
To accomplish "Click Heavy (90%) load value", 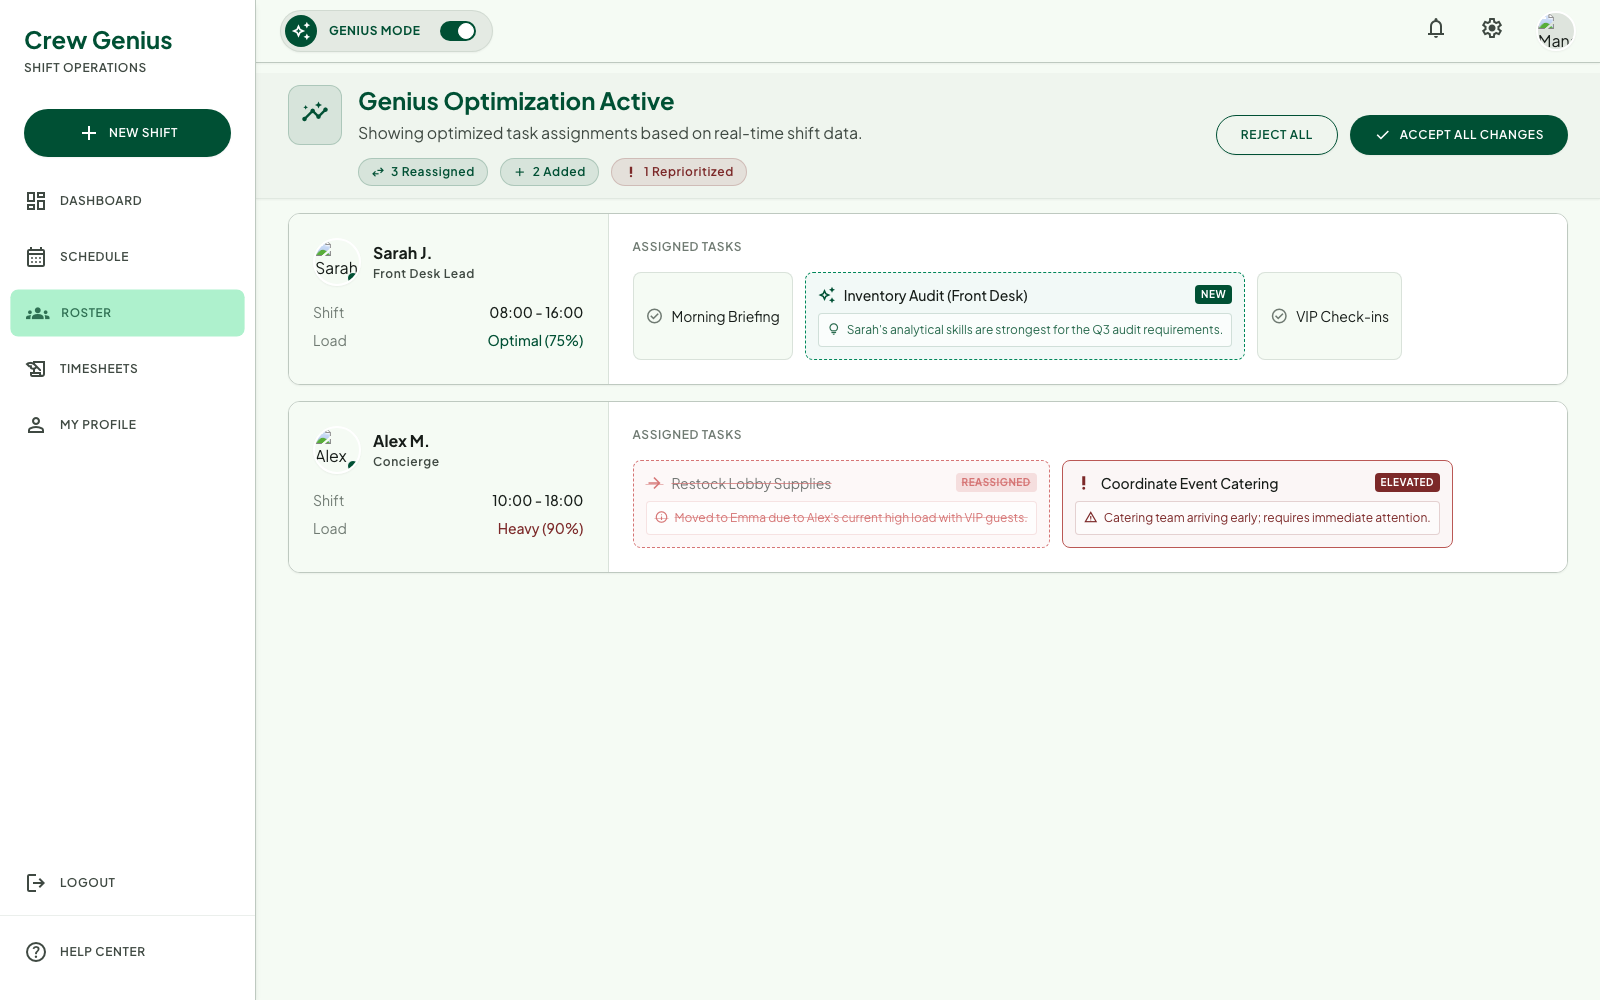I will 540,529.
